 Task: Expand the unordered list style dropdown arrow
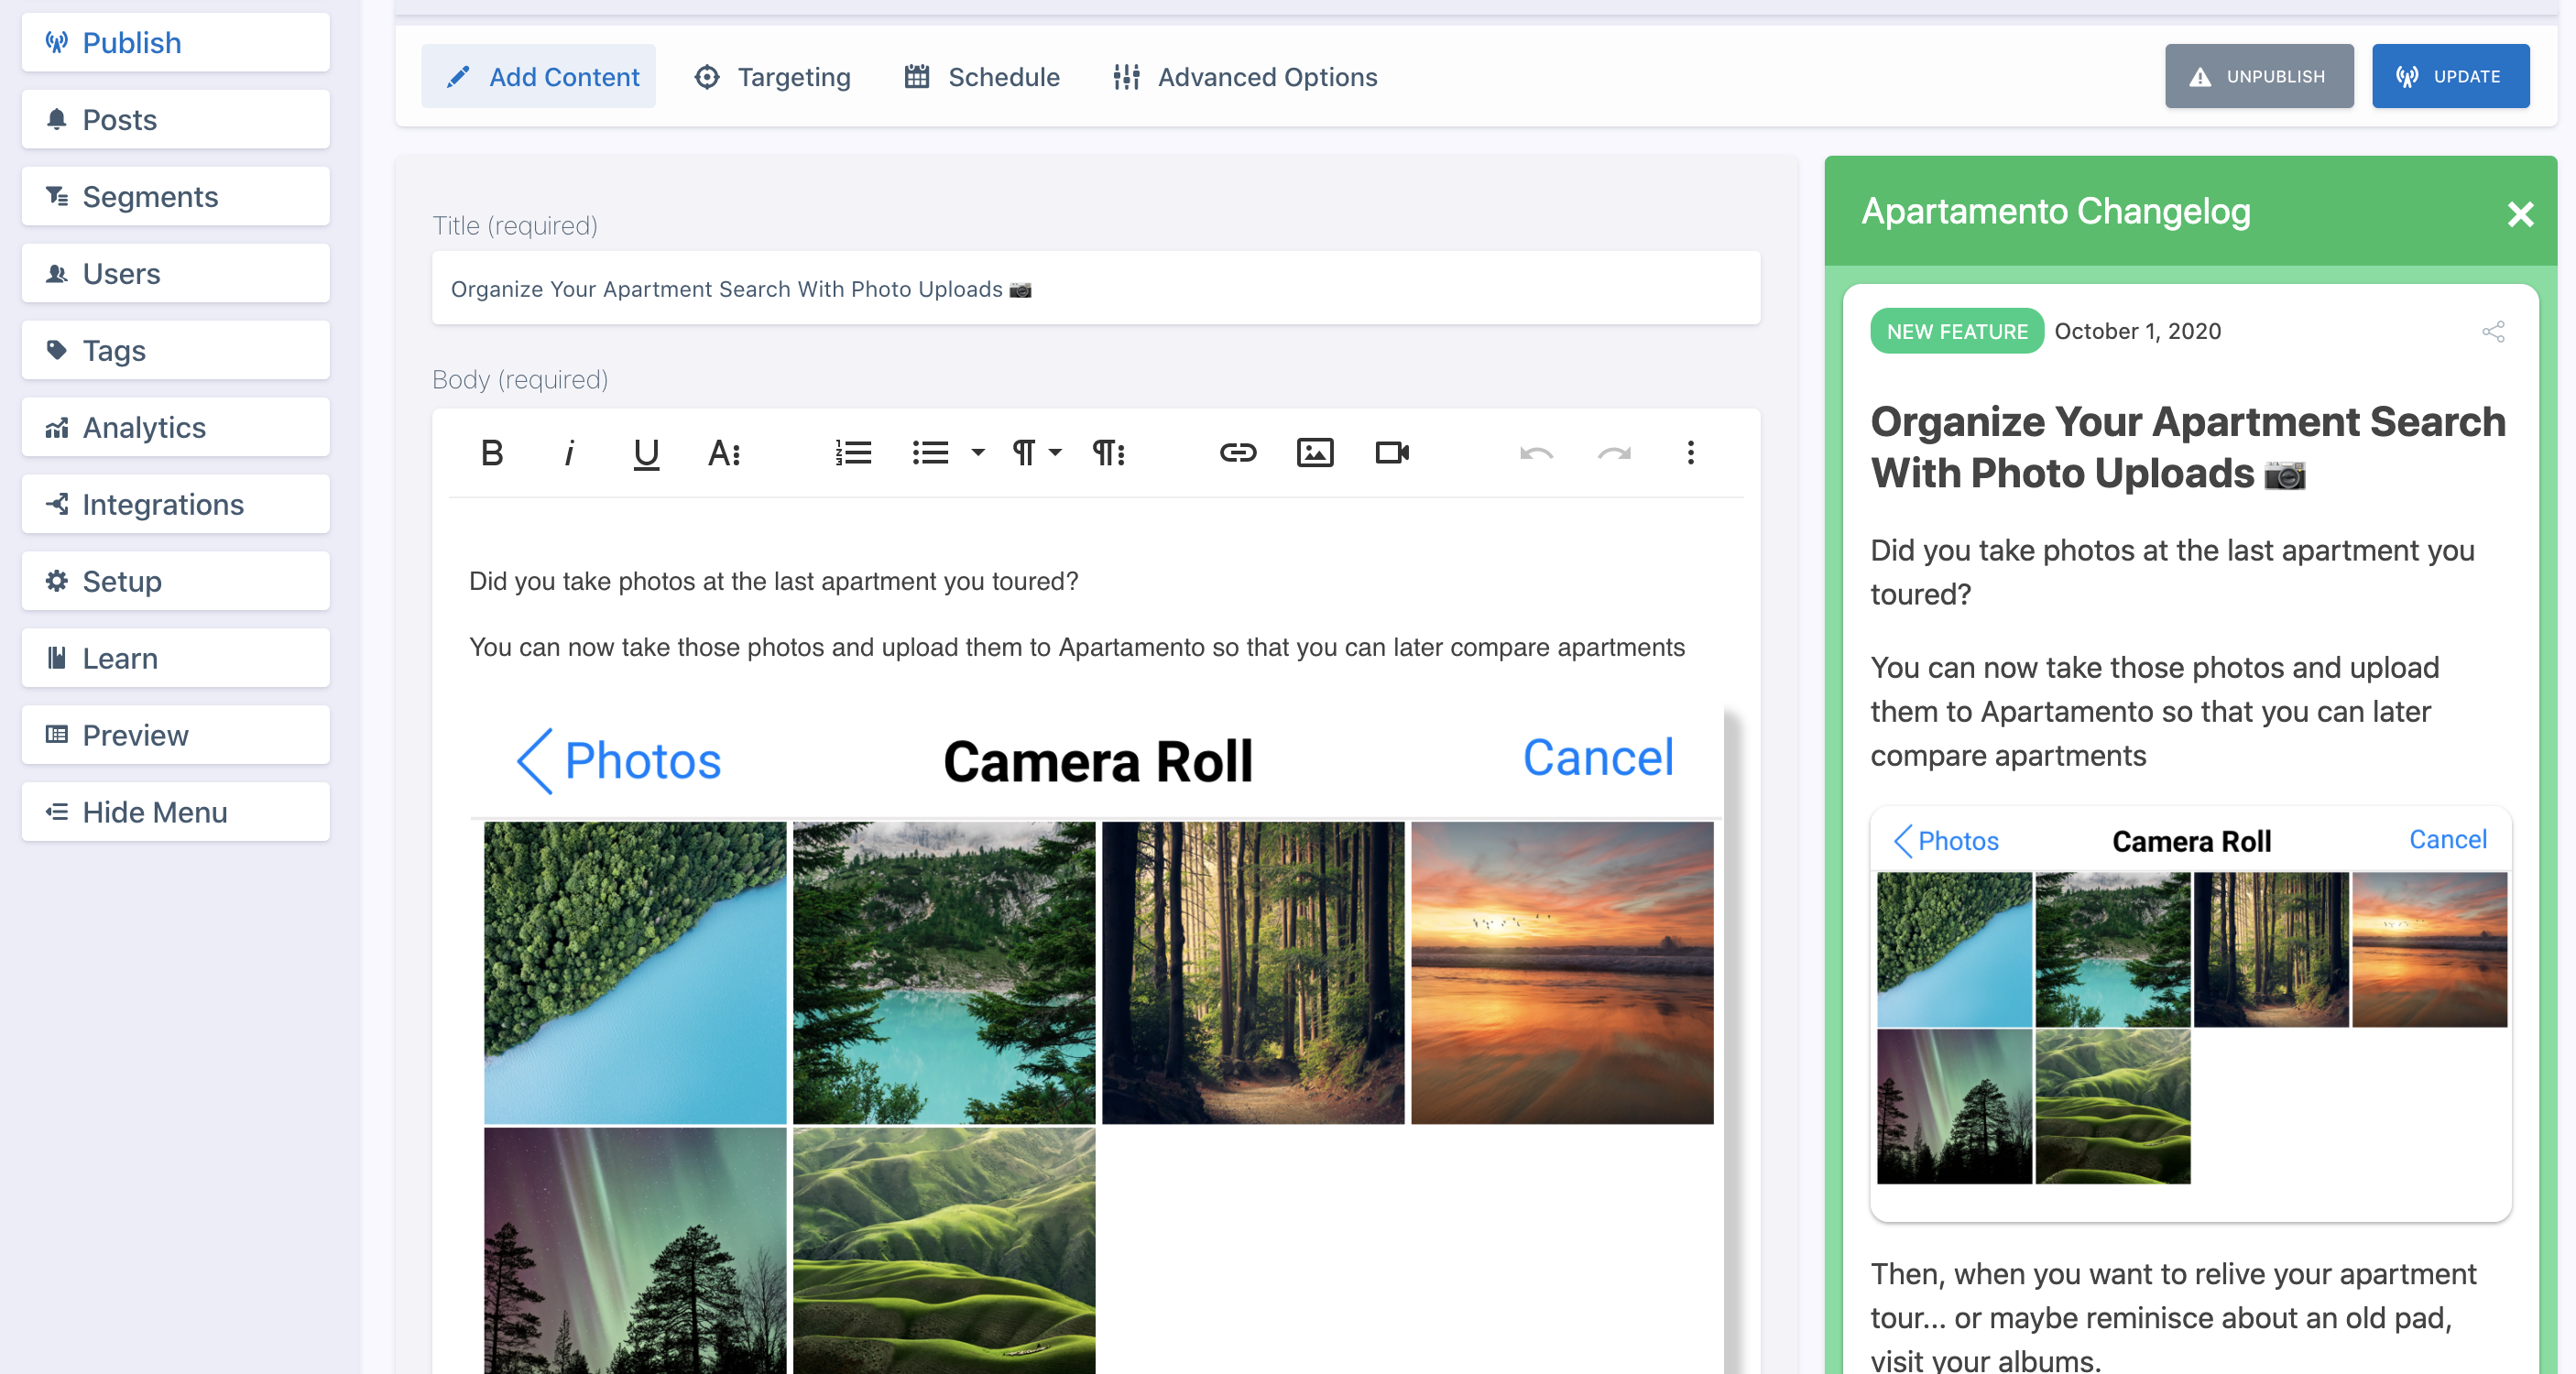pos(978,453)
